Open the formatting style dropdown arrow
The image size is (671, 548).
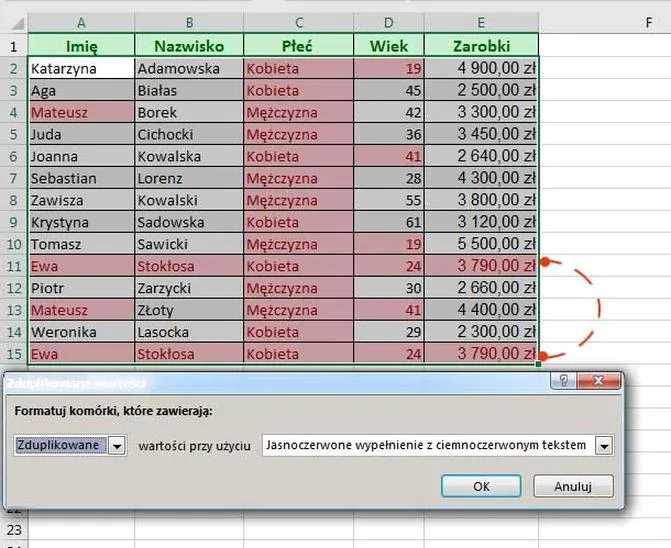(604, 446)
